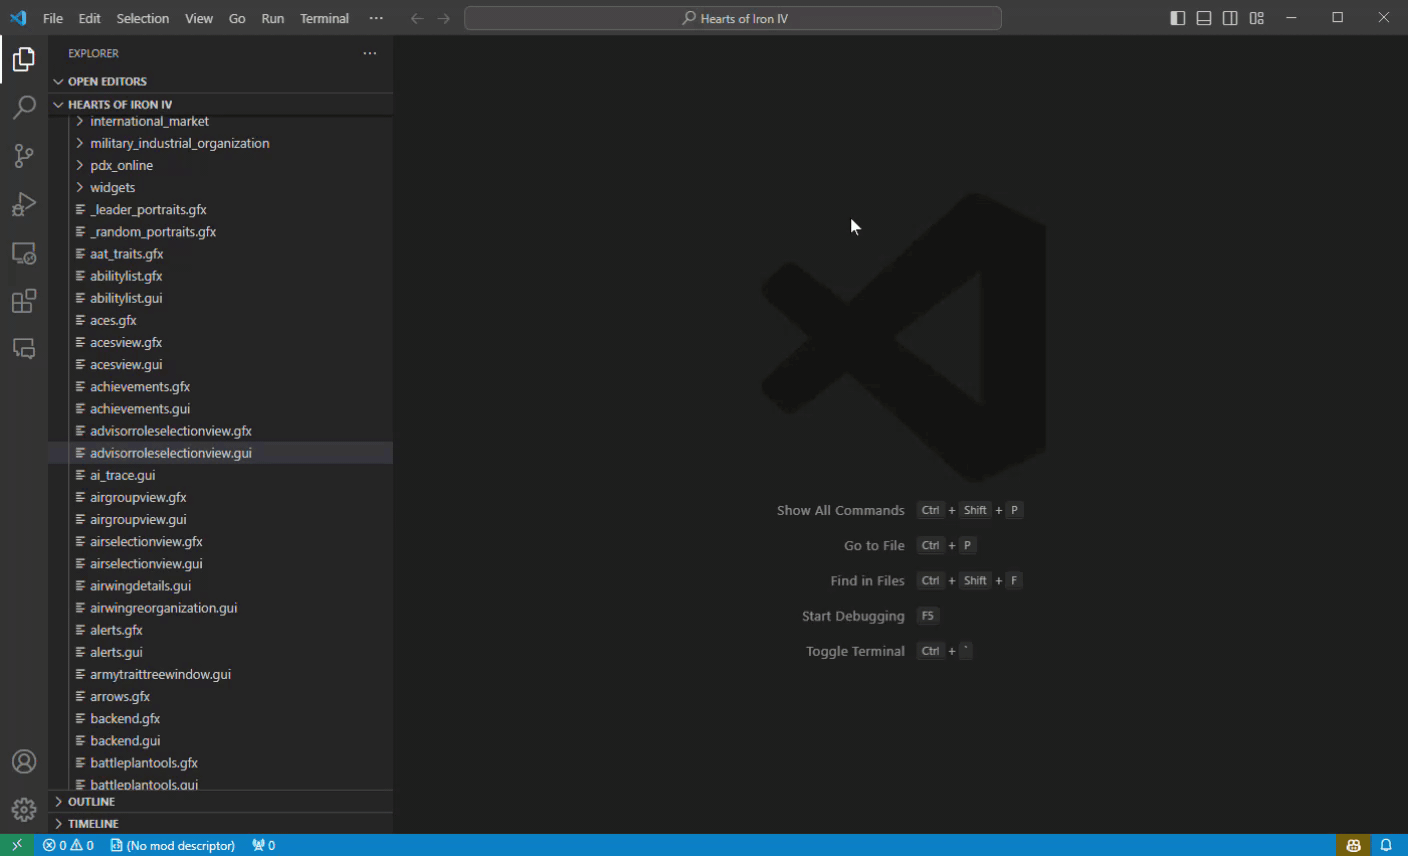Viewport: 1408px width, 856px height.
Task: Open Remote Explorer view
Action: (24, 253)
